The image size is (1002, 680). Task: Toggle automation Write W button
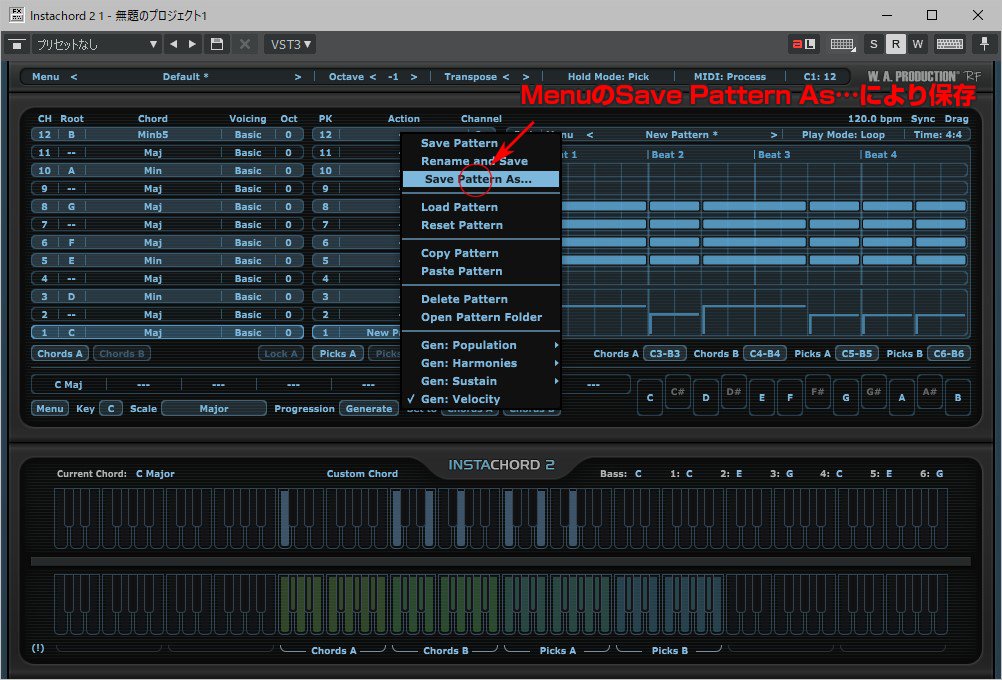click(x=918, y=44)
